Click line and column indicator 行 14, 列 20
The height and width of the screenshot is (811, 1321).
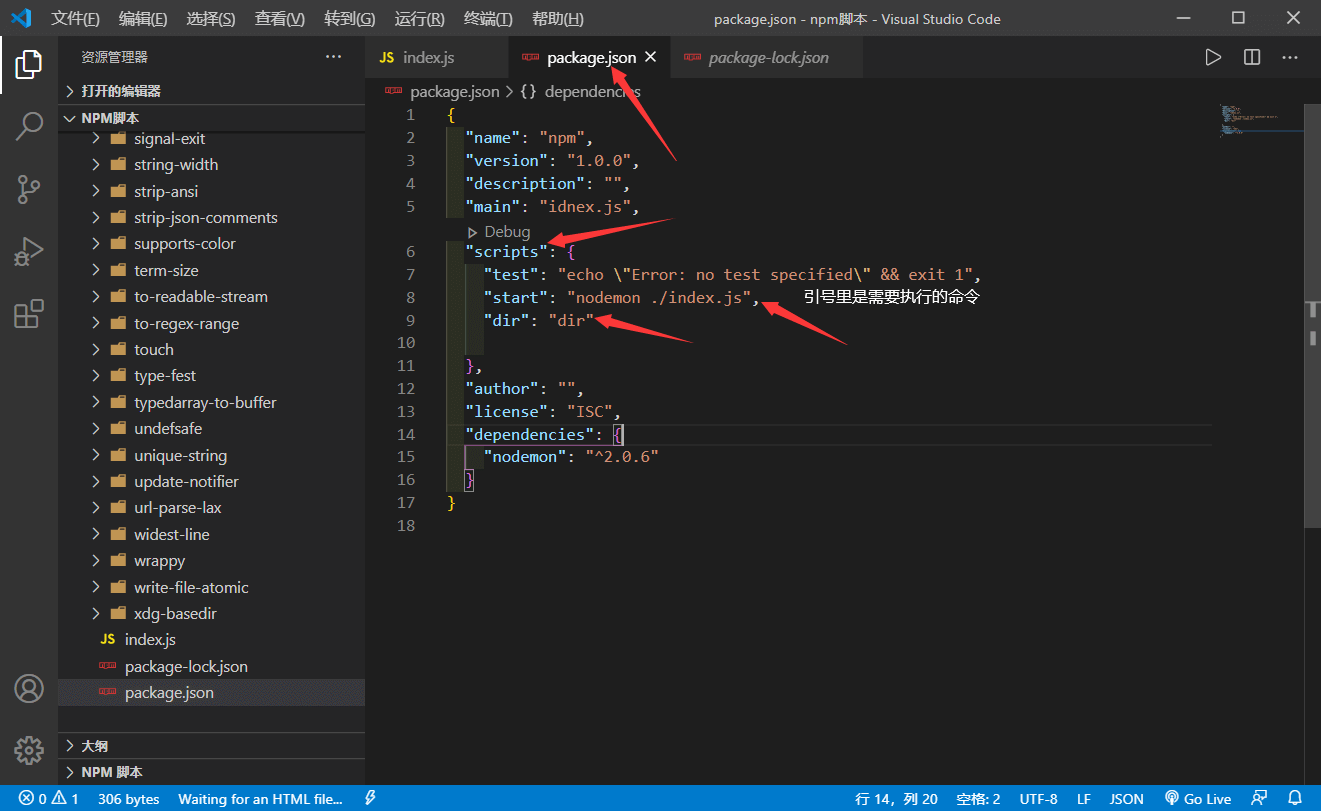pos(896,799)
